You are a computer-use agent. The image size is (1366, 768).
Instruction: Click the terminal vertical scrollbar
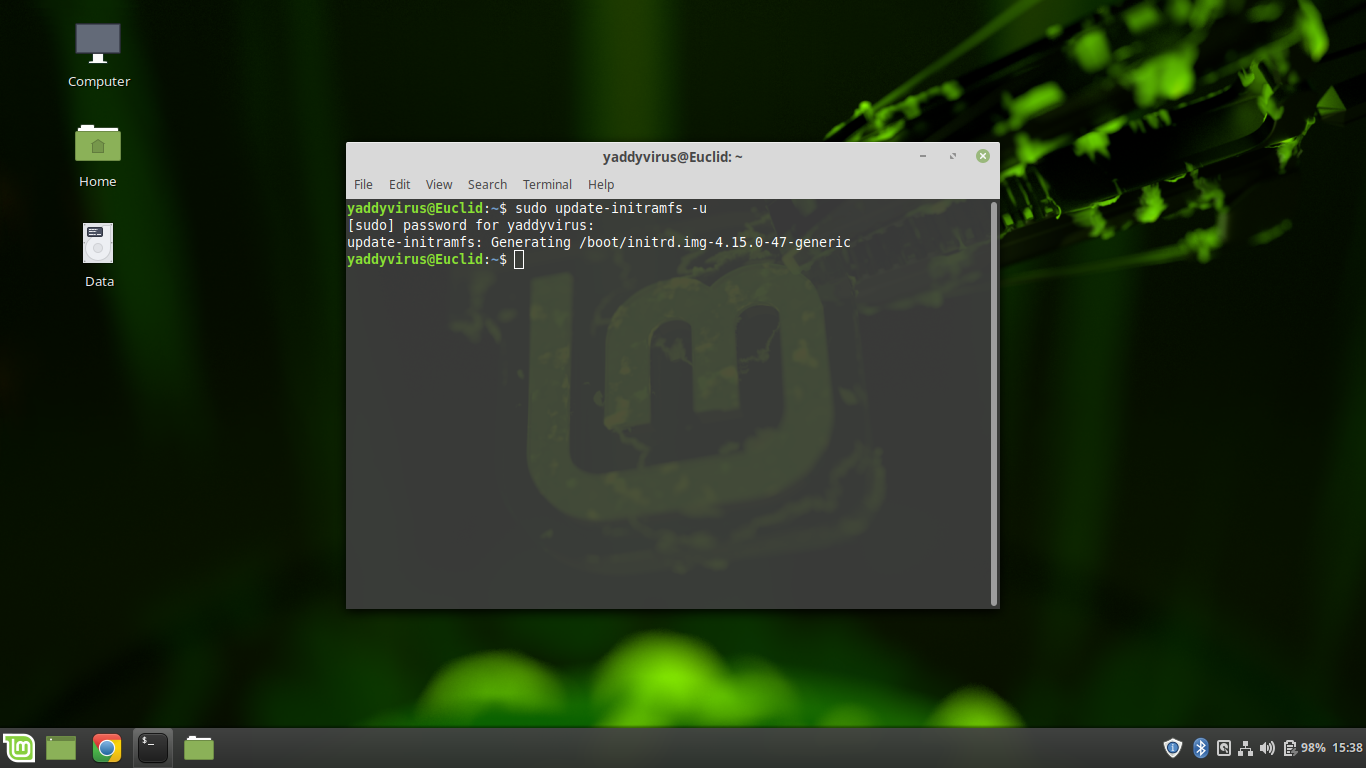click(x=993, y=403)
